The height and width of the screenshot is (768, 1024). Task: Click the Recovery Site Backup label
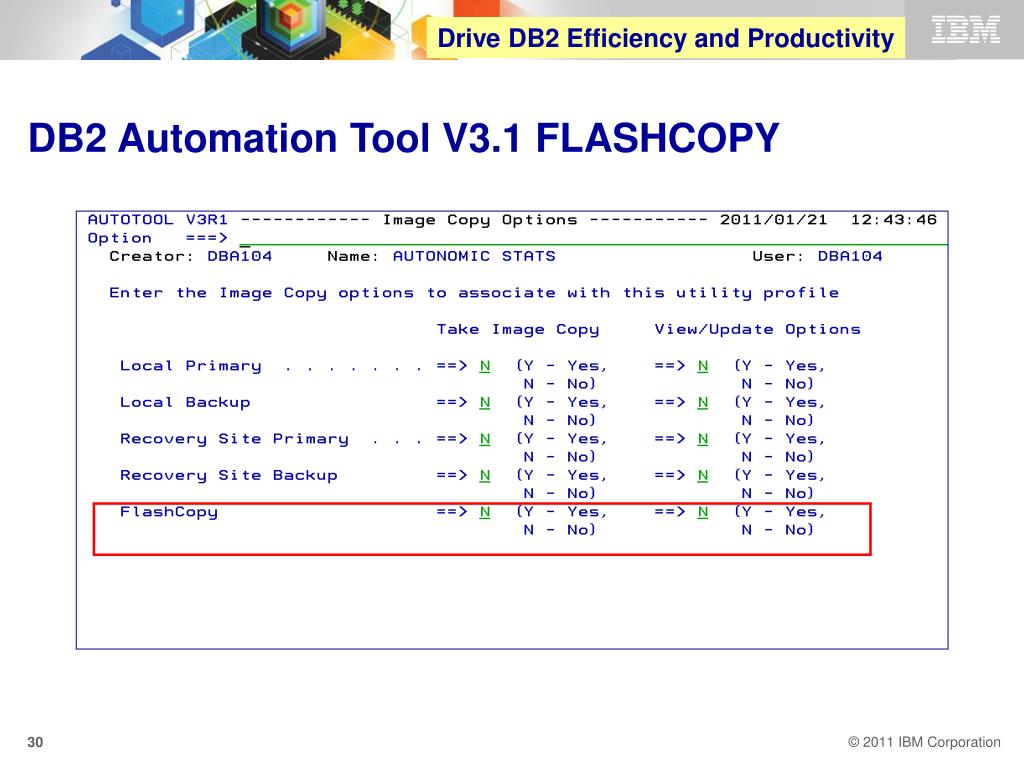pyautogui.click(x=229, y=475)
